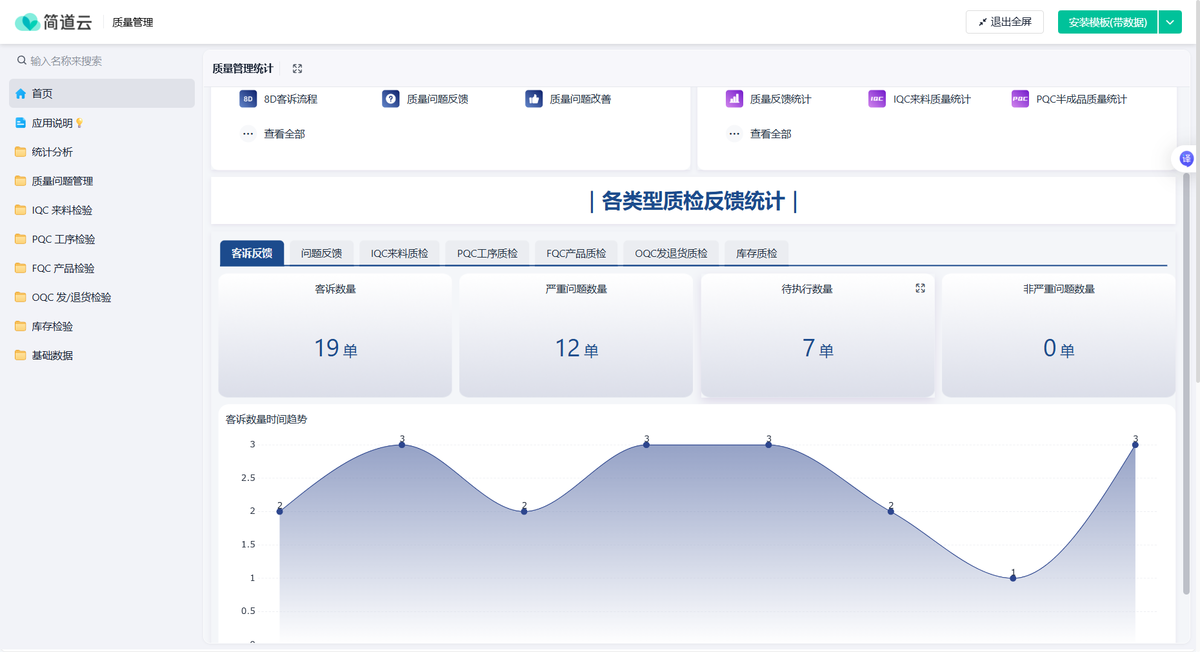Select the 客诉反馈 tab
Viewport: 1200px width, 652px height.
pyautogui.click(x=252, y=253)
